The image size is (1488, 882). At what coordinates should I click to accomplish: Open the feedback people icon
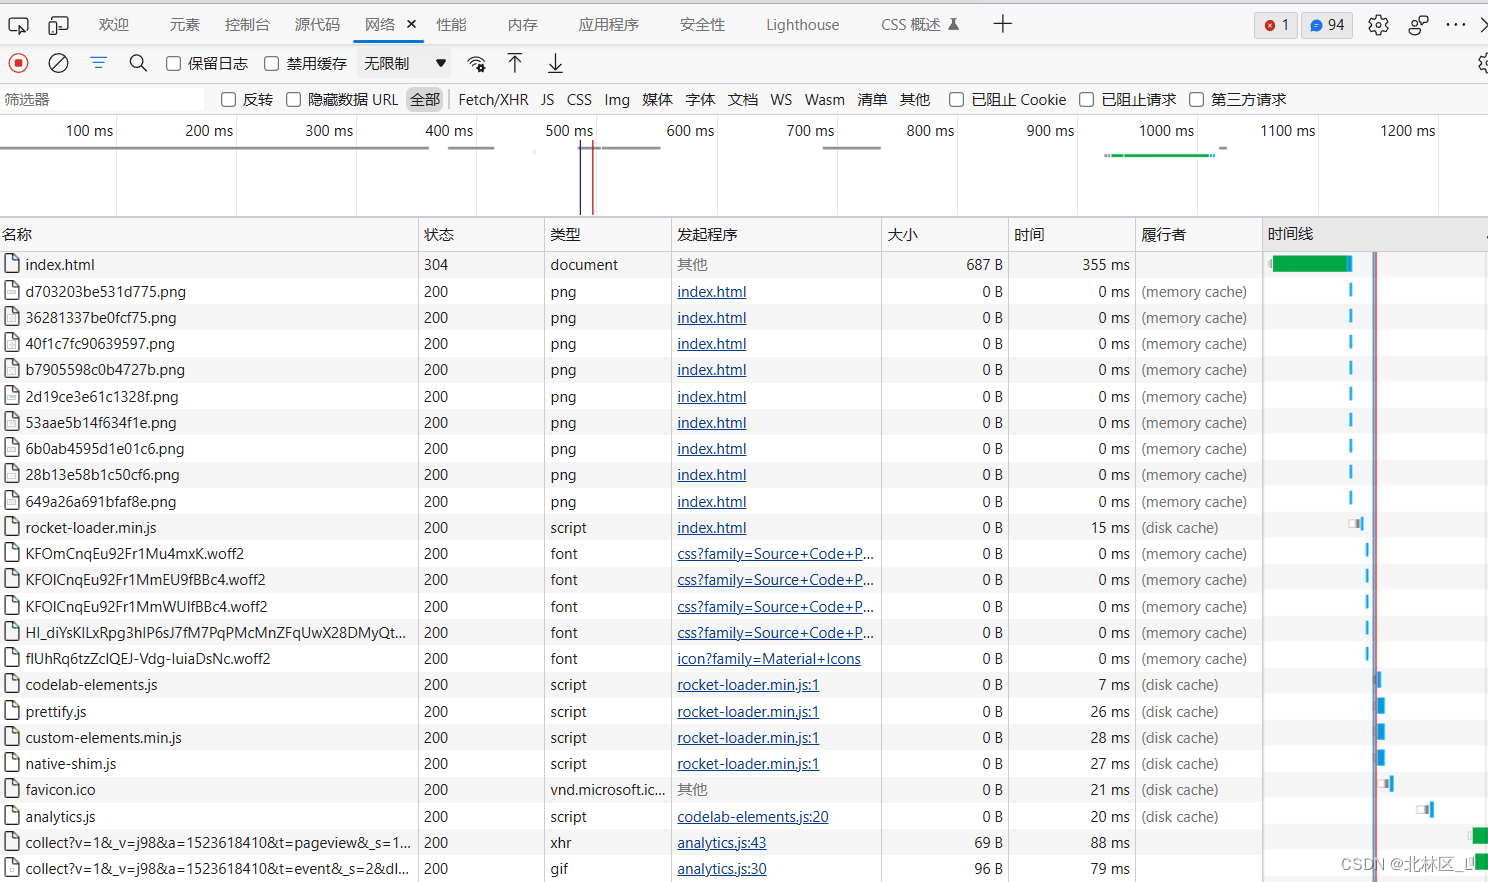(1418, 25)
